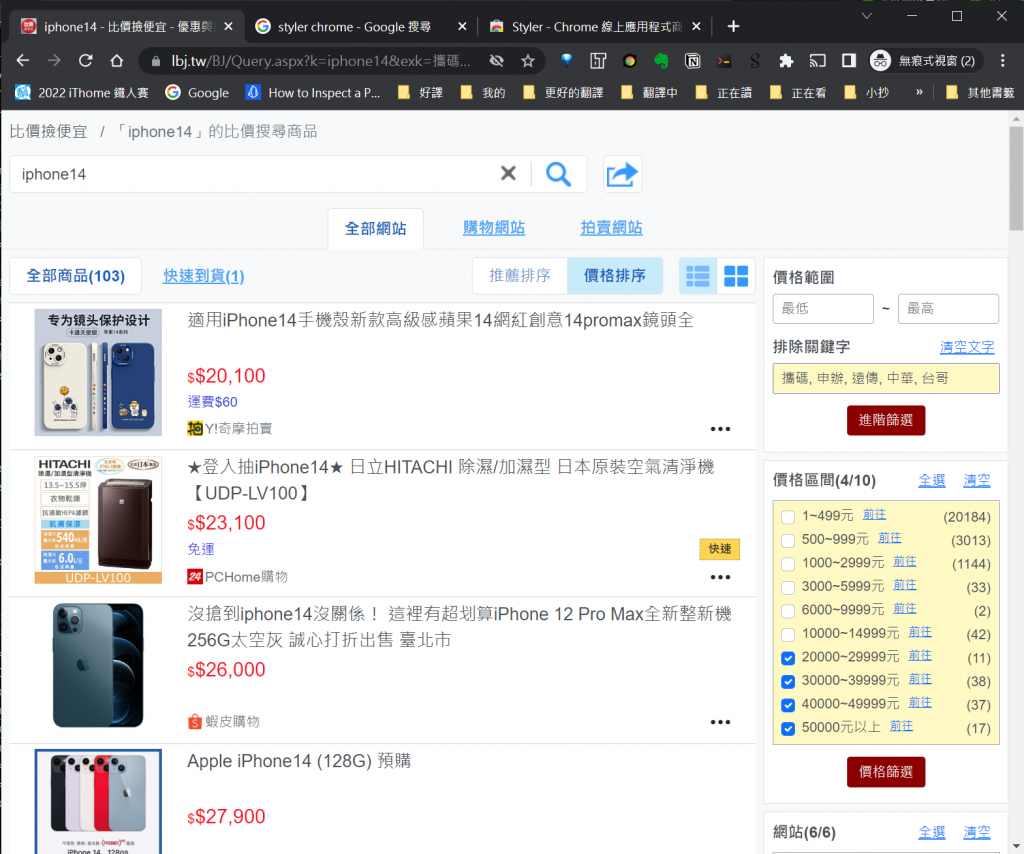Screen dimensions: 1024x854
Task: Uncheck the 30000~39999元 price range
Action: (x=788, y=682)
